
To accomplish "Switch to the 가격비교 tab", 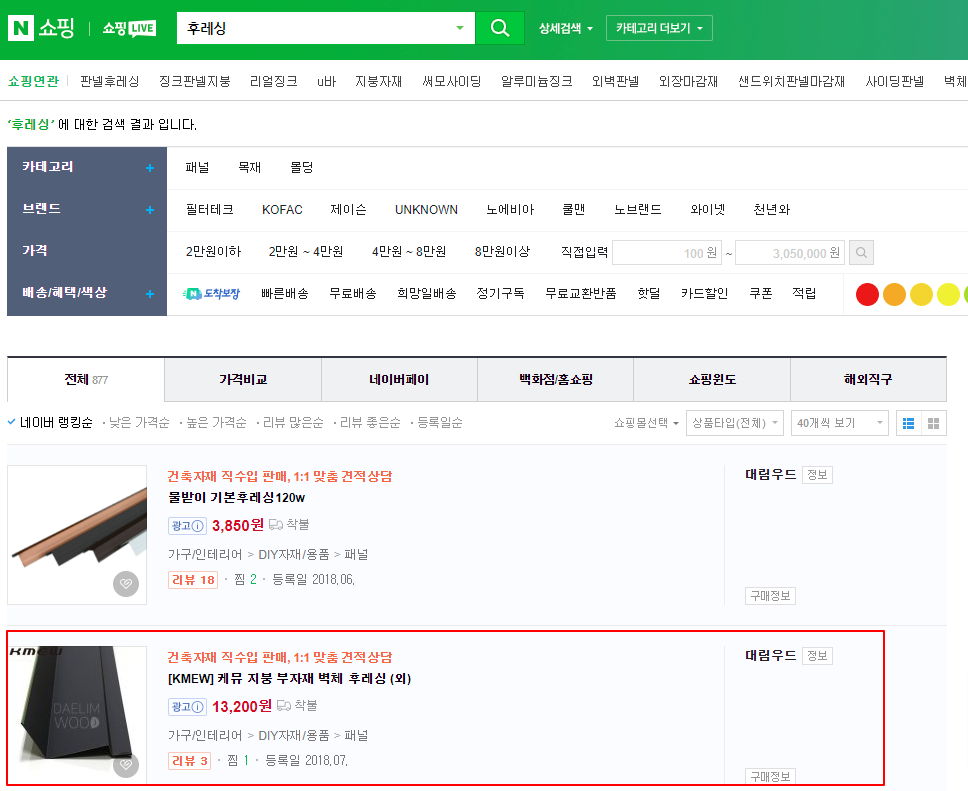I will tap(241, 378).
